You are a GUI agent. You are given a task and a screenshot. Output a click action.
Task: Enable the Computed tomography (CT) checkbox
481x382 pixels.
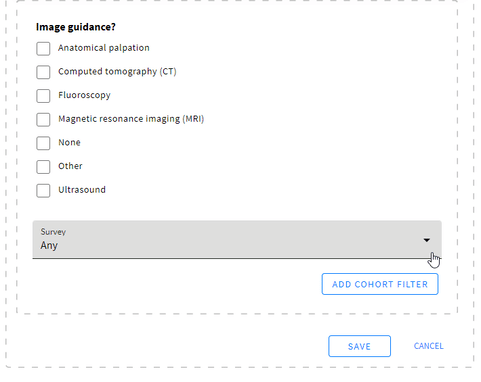(43, 72)
